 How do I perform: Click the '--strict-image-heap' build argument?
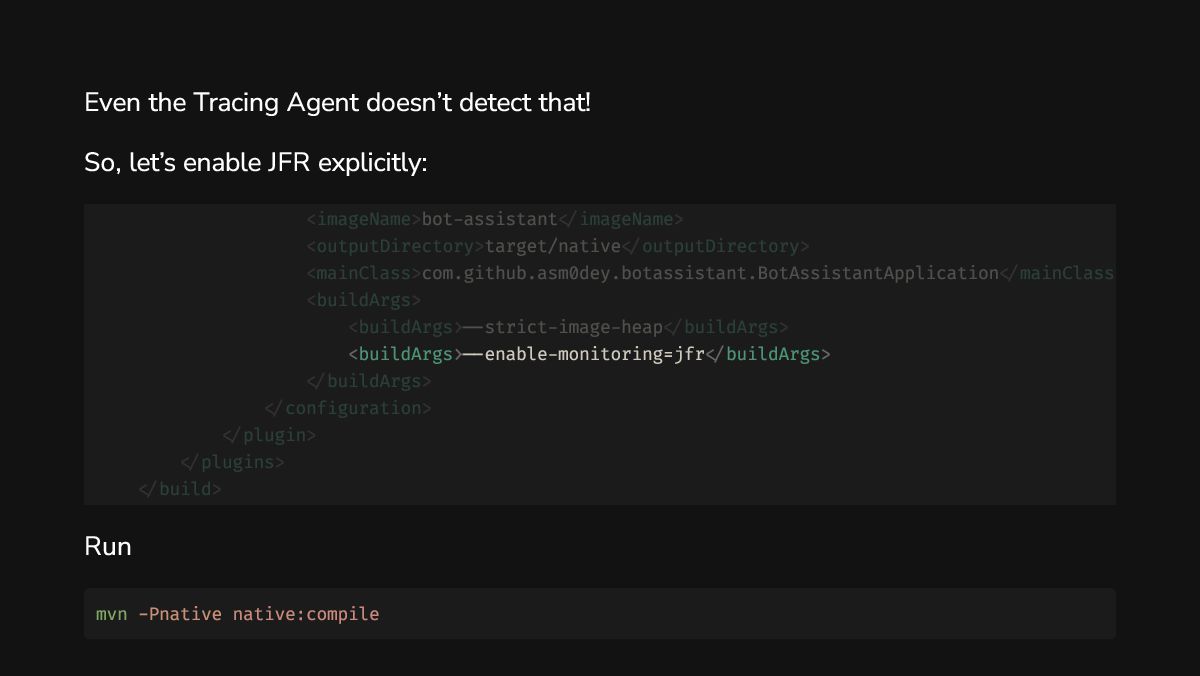point(563,327)
